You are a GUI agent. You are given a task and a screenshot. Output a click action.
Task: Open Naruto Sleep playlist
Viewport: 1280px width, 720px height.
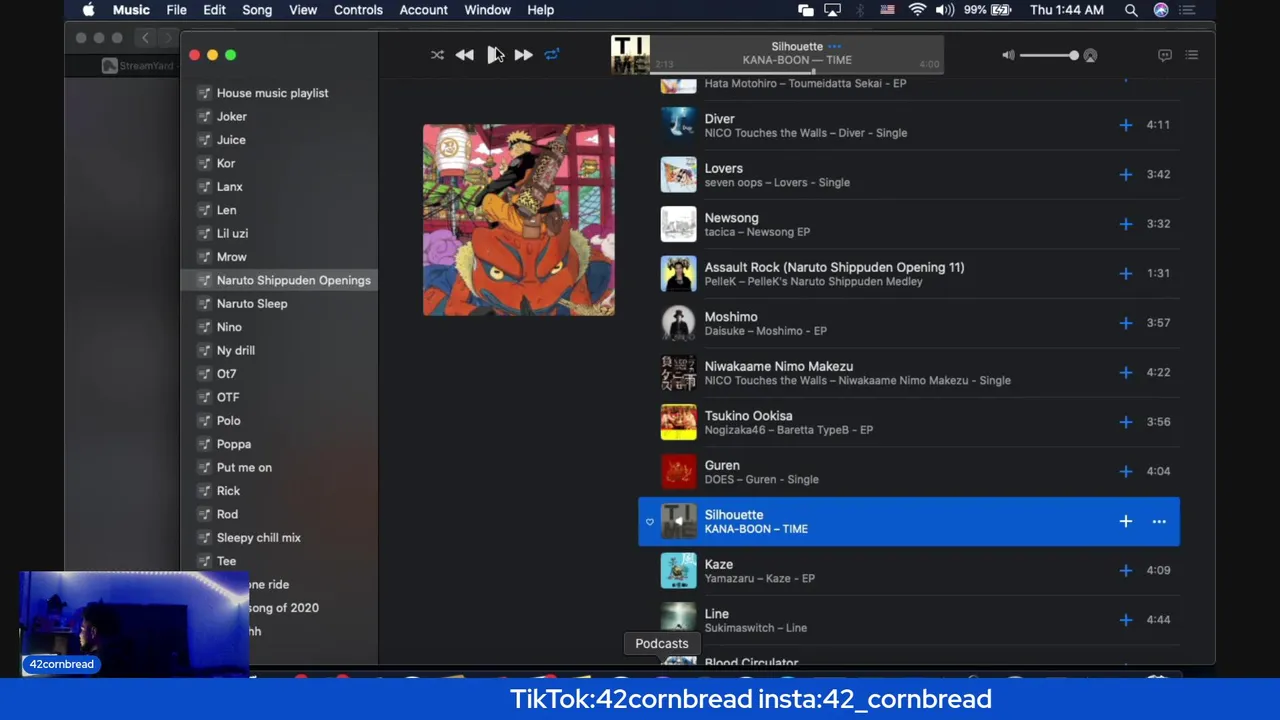280,303
